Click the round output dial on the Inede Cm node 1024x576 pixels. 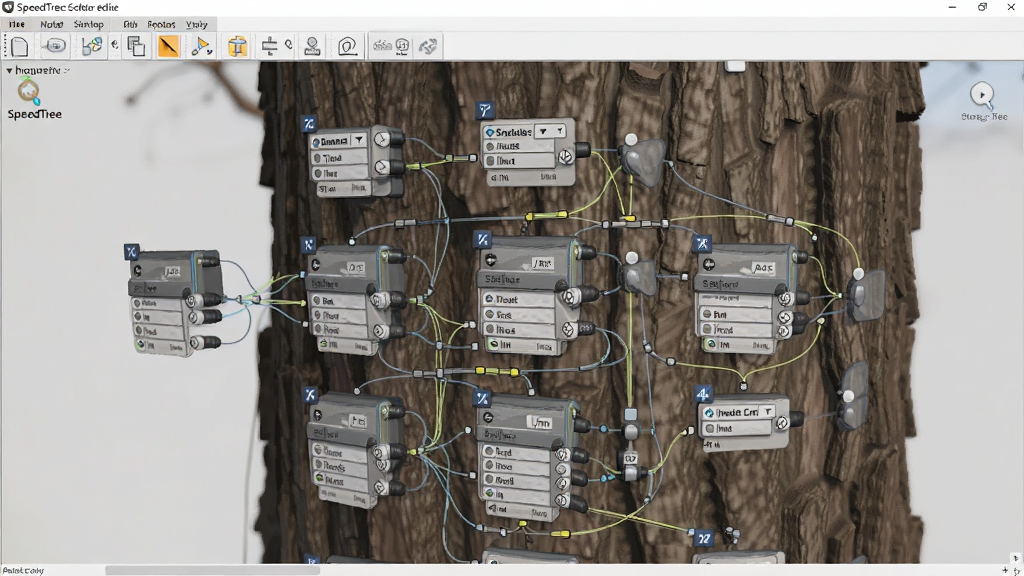[781, 423]
